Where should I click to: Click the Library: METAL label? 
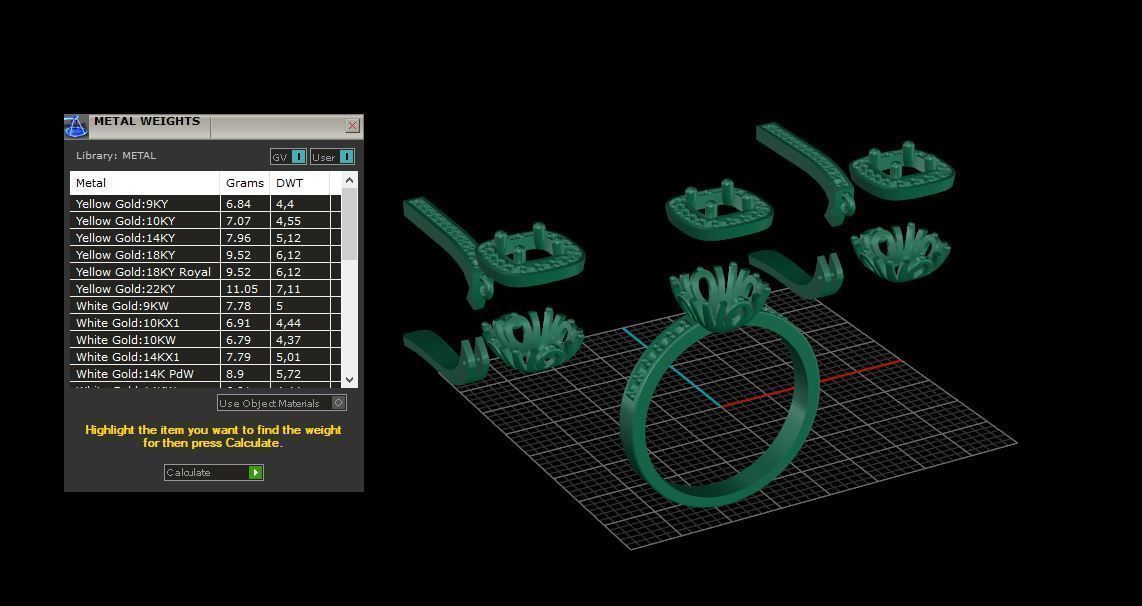(x=116, y=156)
